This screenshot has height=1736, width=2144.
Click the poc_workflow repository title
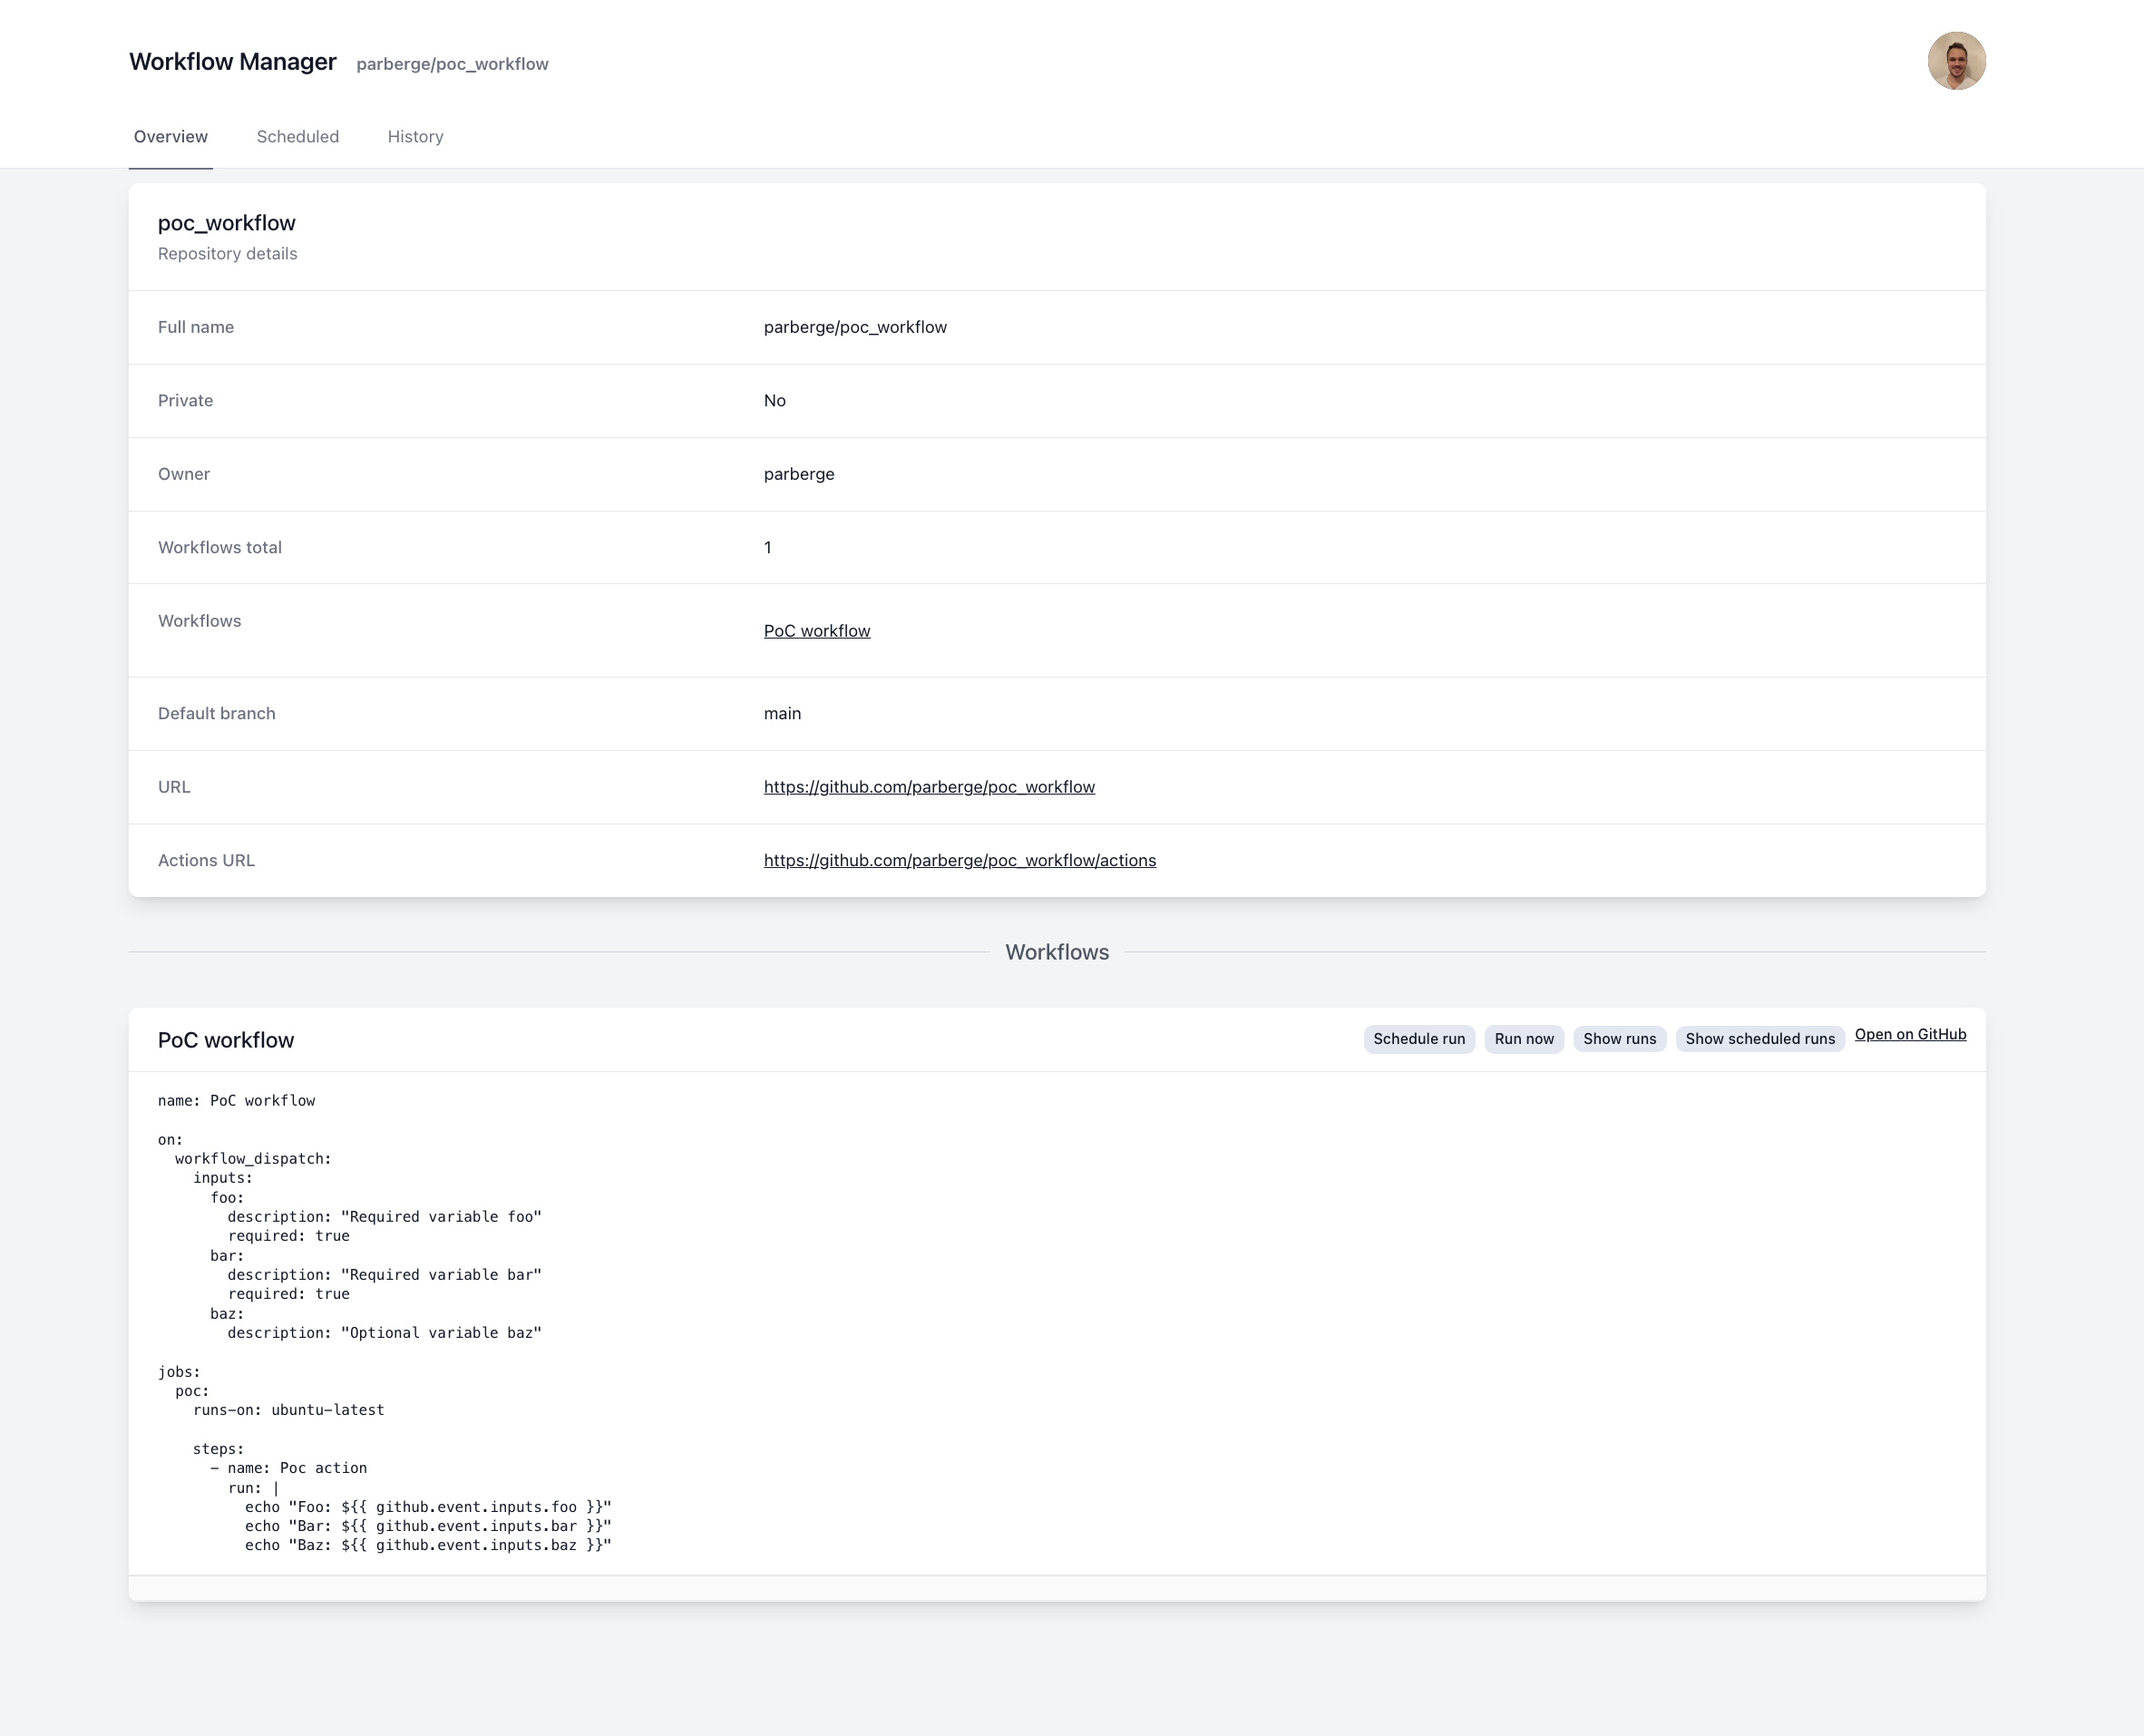pos(226,223)
